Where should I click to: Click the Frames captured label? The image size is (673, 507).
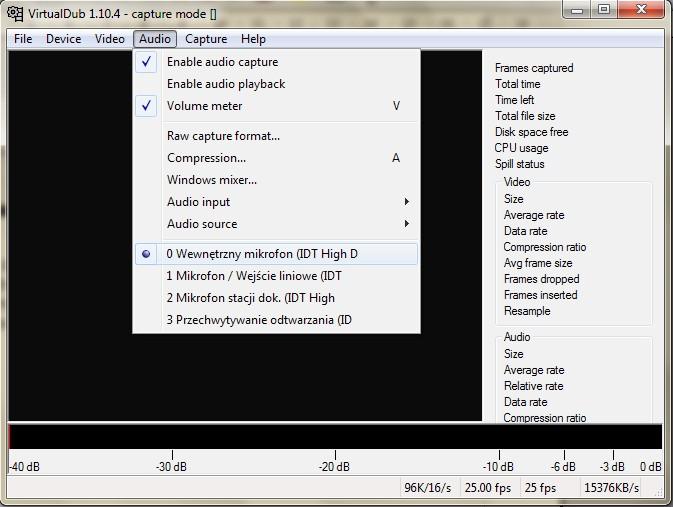(534, 68)
